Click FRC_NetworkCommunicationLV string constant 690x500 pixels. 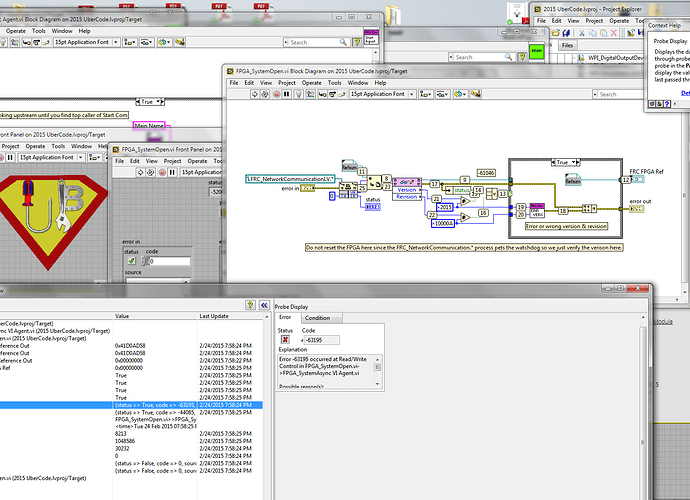coord(290,179)
